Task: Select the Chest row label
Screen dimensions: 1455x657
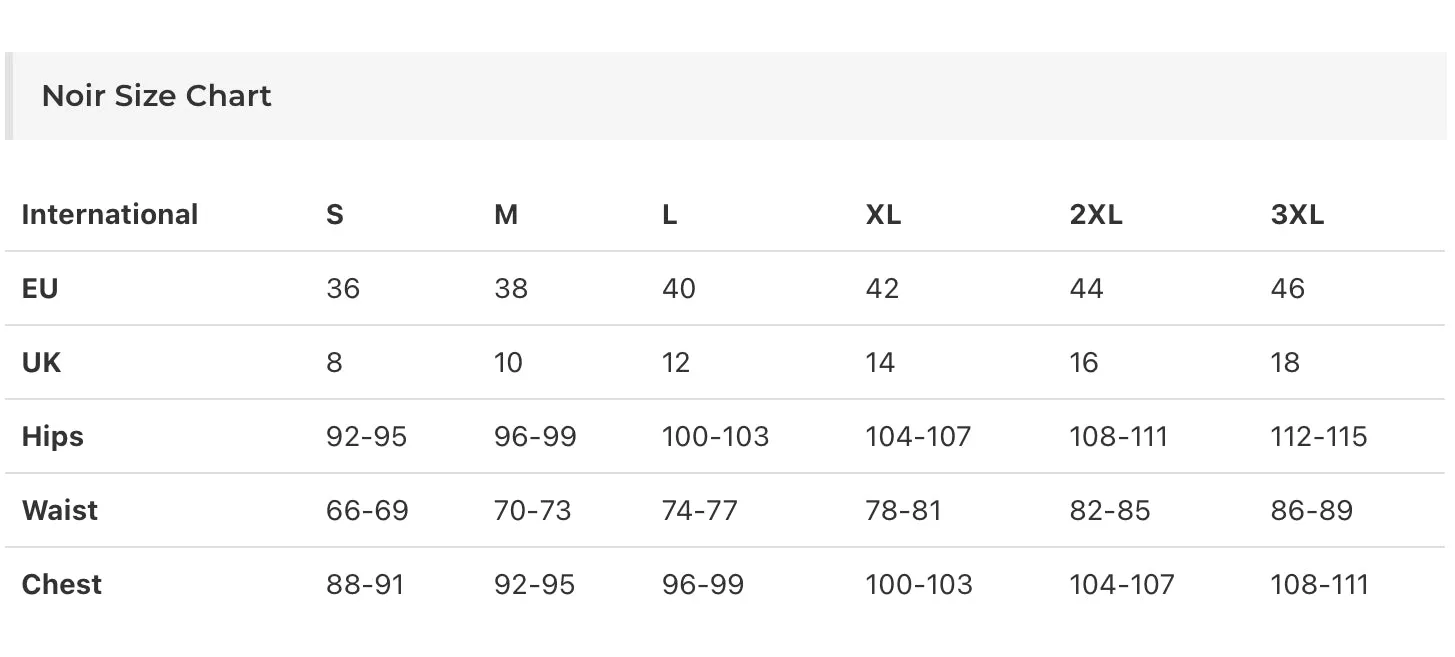Action: point(62,584)
